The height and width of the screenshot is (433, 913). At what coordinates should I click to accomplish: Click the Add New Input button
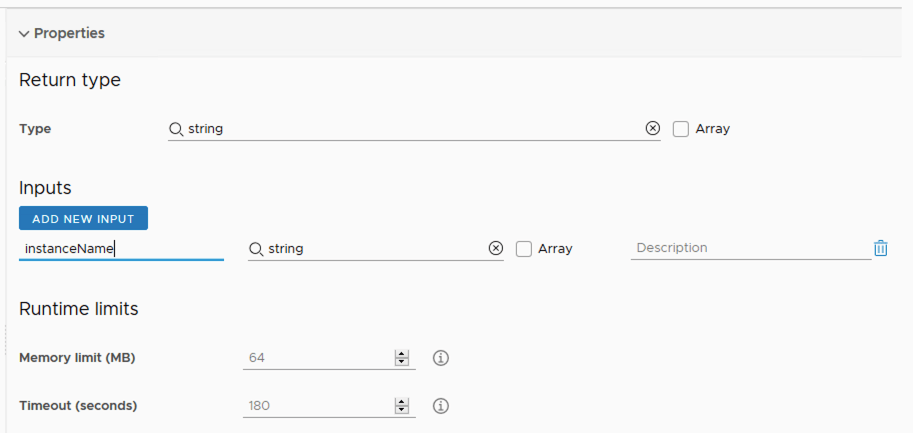pyautogui.click(x=83, y=218)
